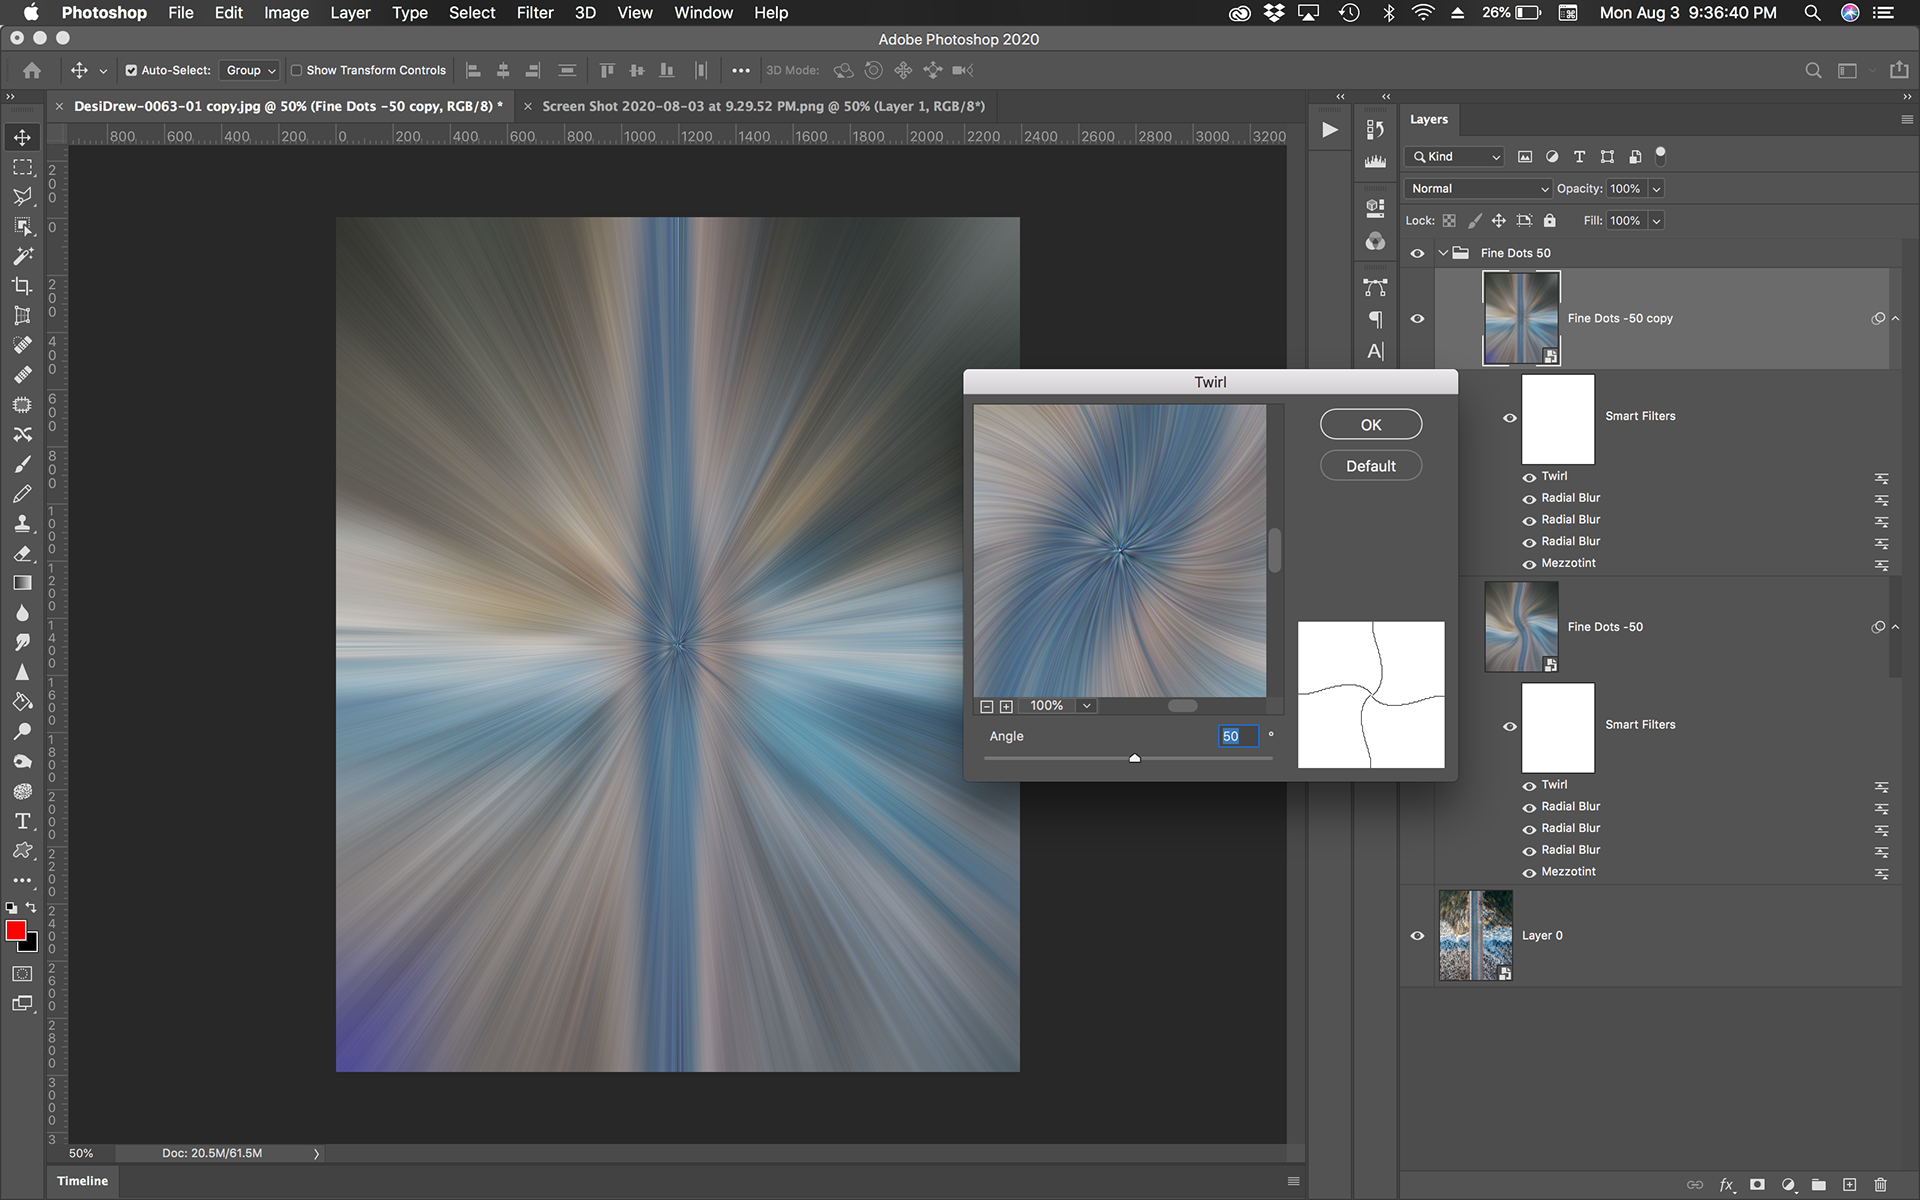This screenshot has width=1920, height=1200.
Task: Click the red foreground color swatch
Action: (15, 931)
